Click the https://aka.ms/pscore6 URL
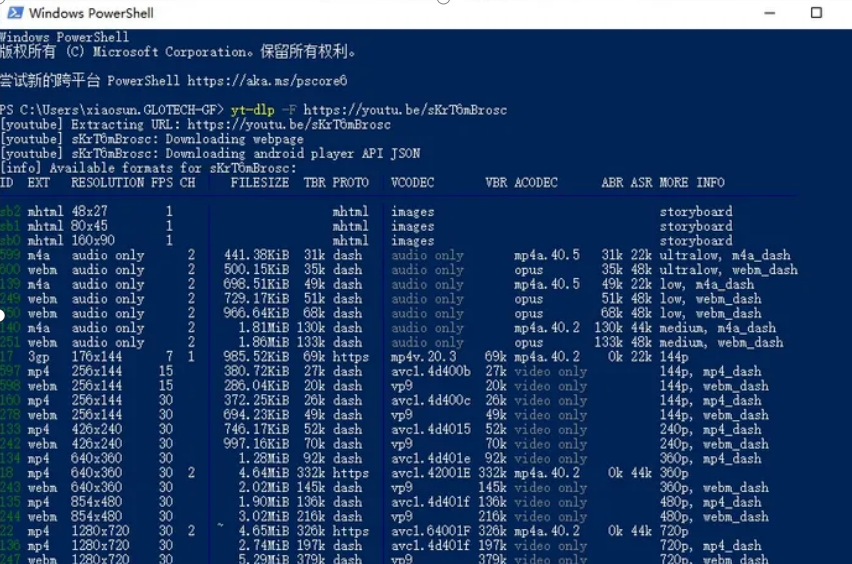Screen dimensions: 852x564 [x=267, y=81]
